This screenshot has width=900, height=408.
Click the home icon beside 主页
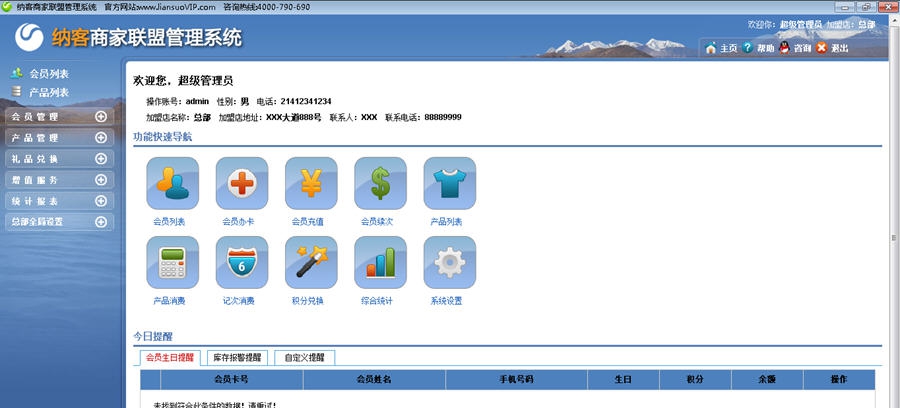711,48
